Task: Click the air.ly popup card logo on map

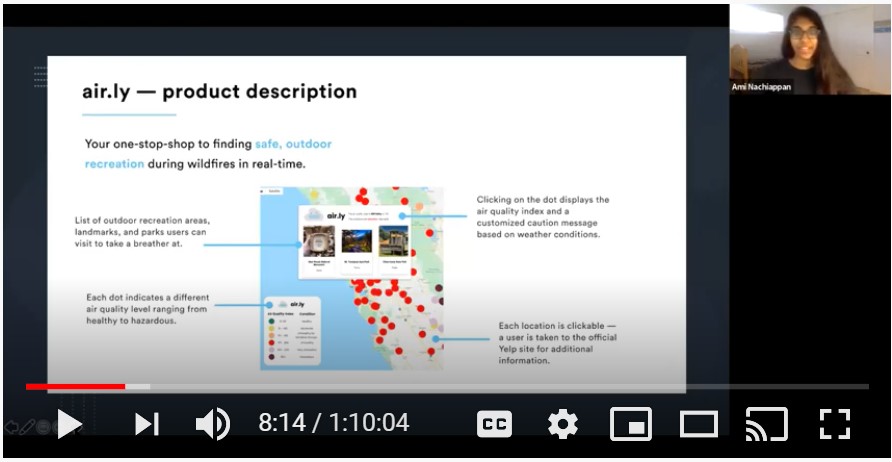Action: coord(325,216)
